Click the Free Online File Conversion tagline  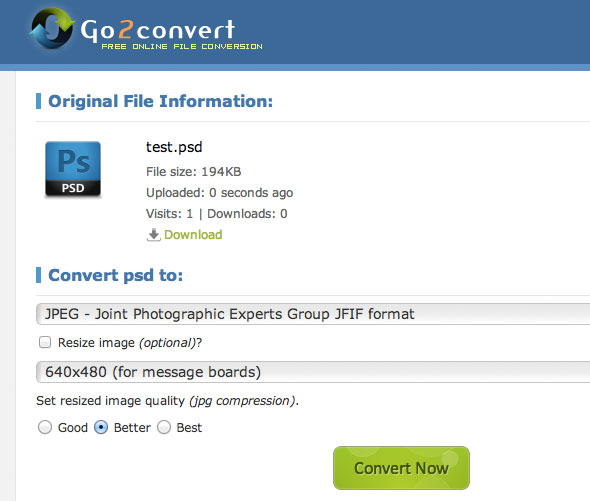click(x=182, y=47)
